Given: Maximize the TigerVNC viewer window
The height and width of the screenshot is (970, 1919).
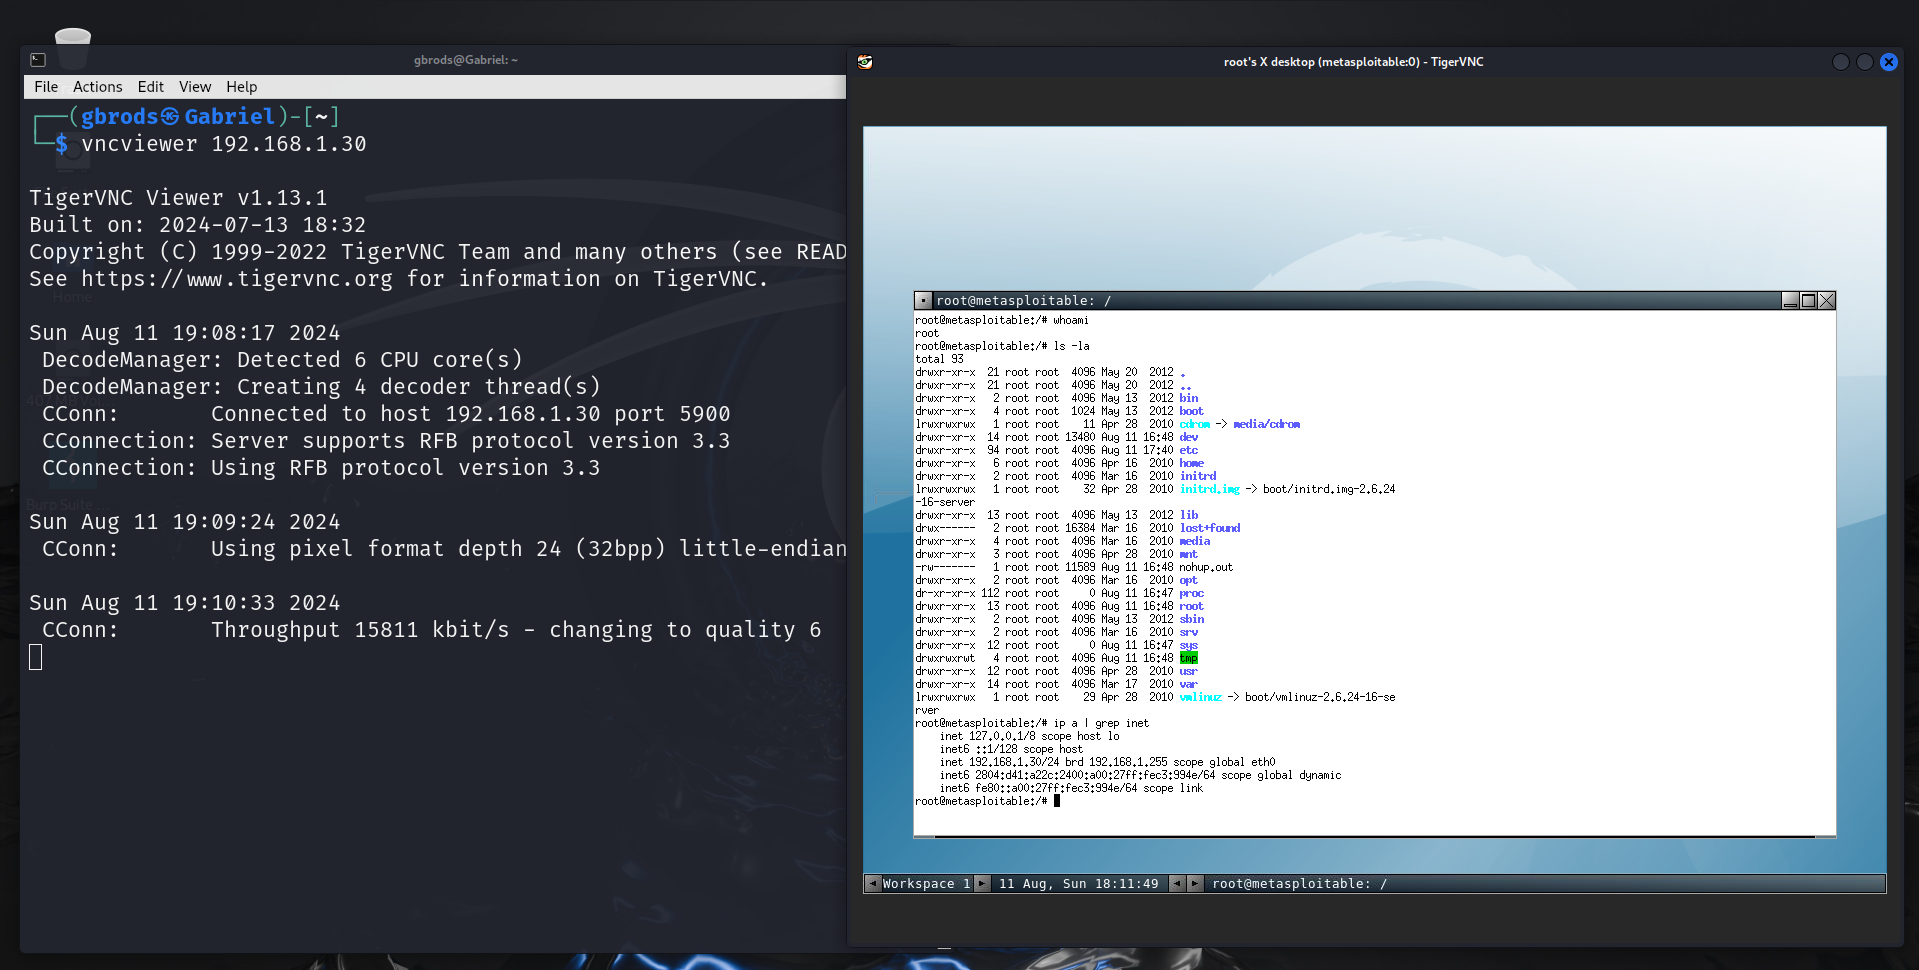Looking at the screenshot, I should [x=1865, y=62].
